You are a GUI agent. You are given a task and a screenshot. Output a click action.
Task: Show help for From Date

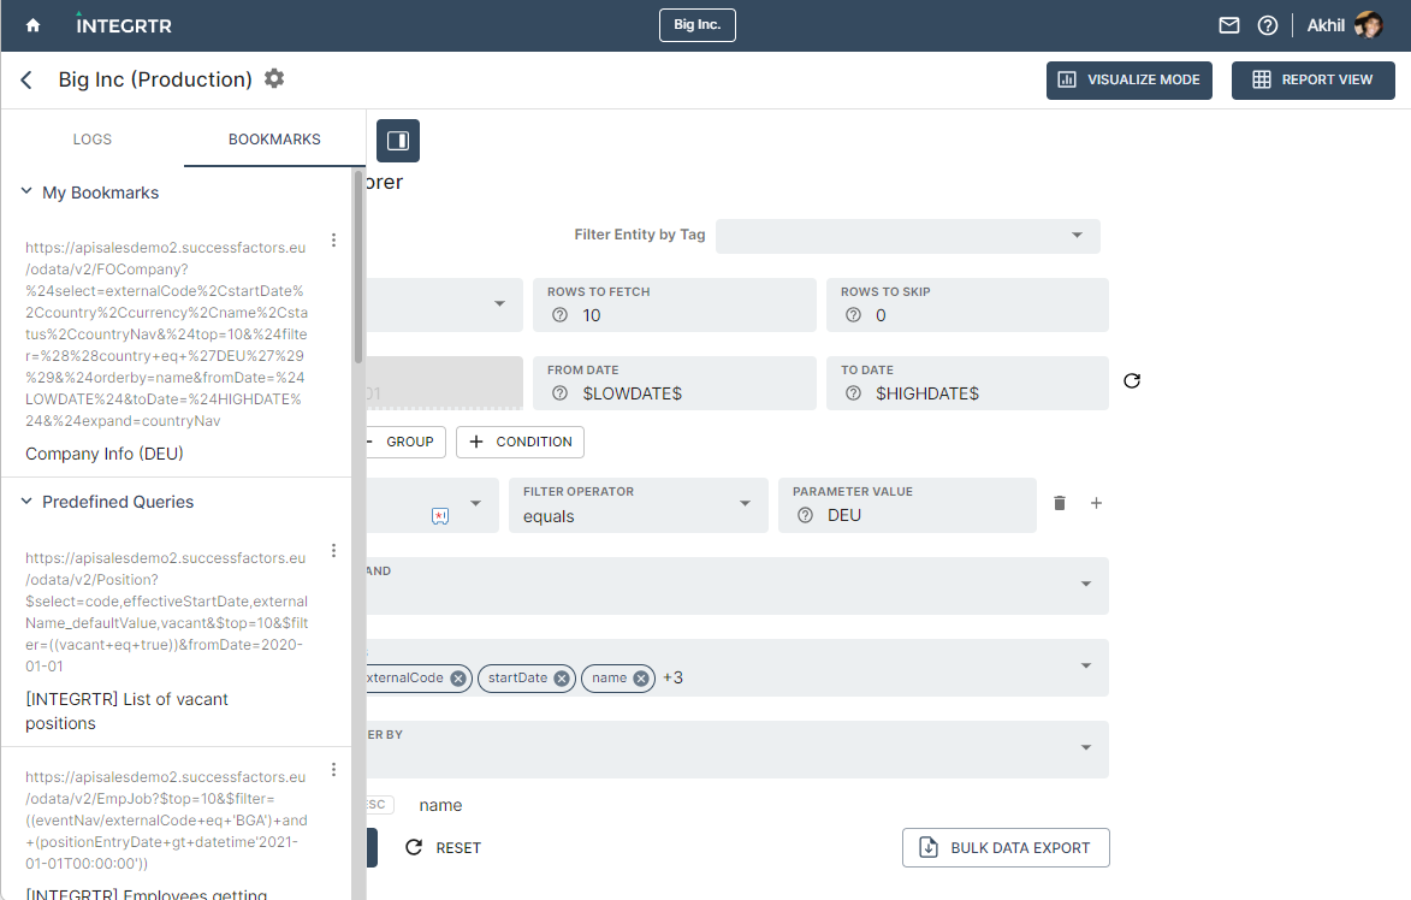click(560, 393)
